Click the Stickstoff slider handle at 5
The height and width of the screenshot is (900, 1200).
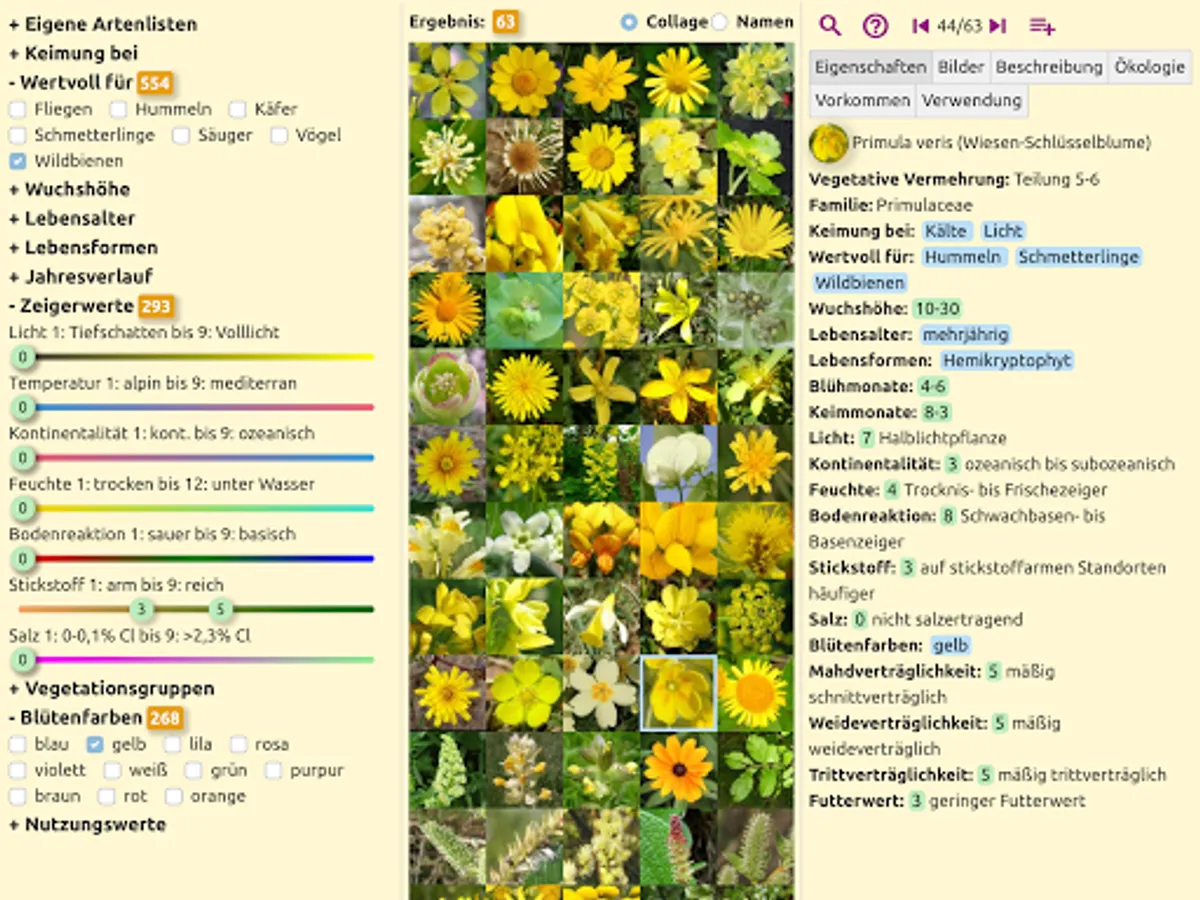pyautogui.click(x=221, y=609)
